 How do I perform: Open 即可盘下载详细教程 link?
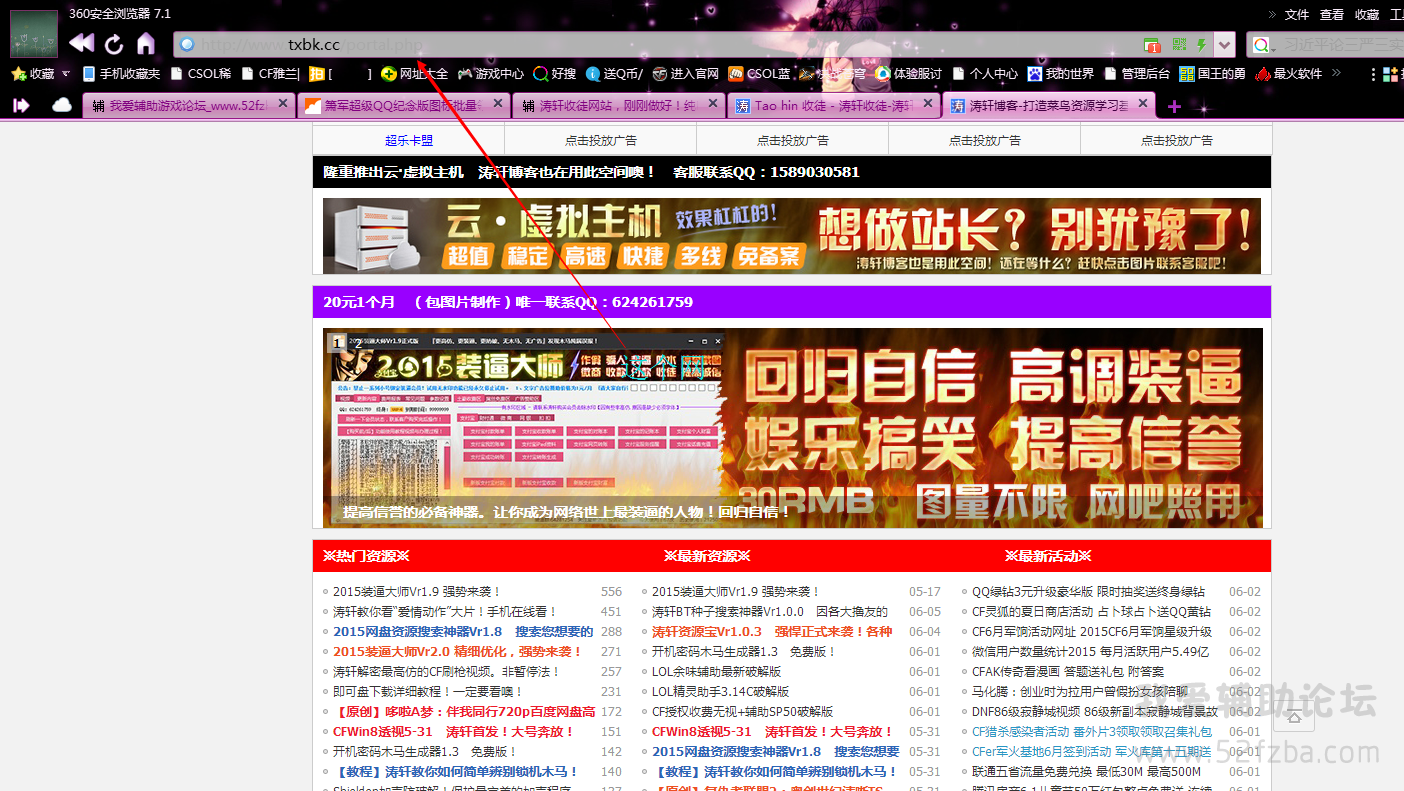click(428, 692)
